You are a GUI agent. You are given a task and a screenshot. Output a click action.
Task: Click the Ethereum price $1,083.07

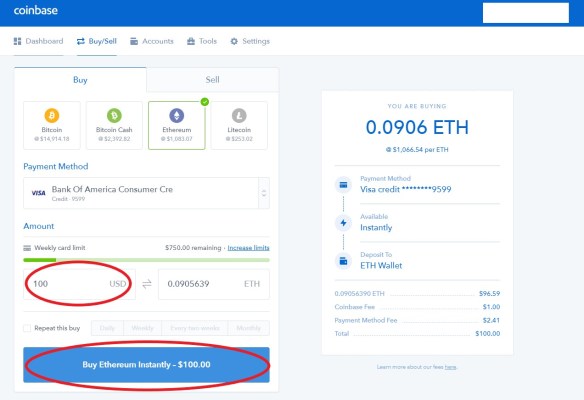click(x=177, y=139)
